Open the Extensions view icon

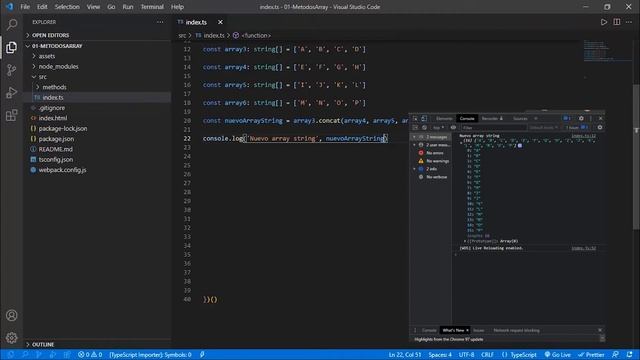click(x=11, y=116)
